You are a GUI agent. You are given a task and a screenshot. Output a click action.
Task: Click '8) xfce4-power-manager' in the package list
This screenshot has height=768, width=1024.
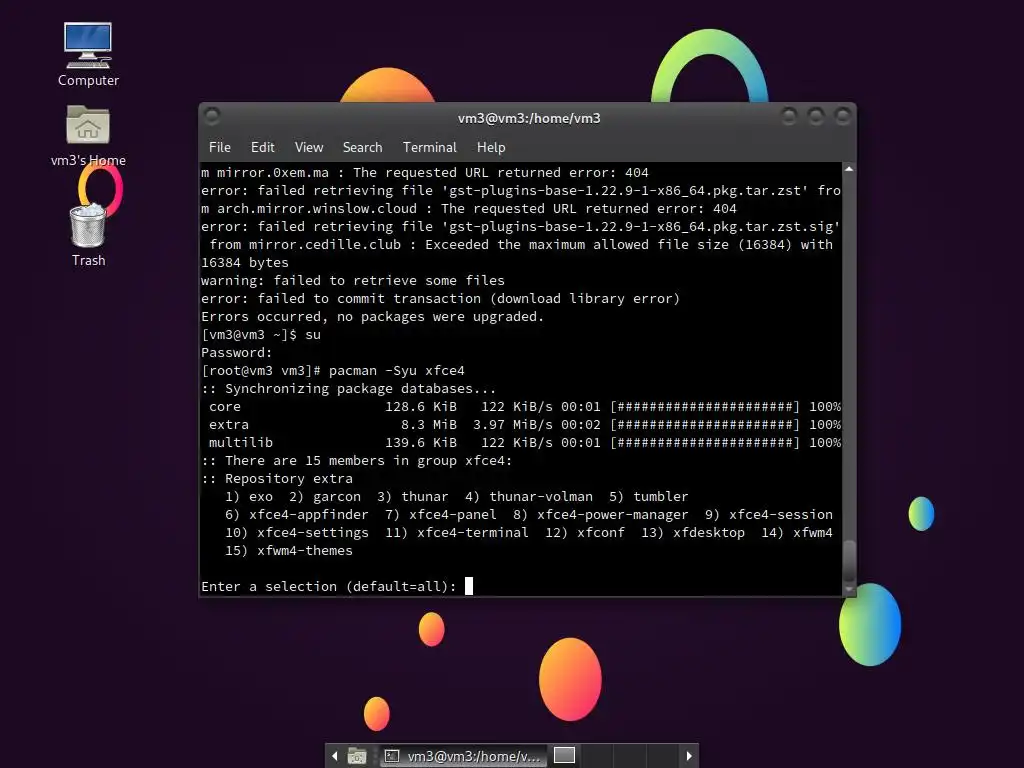pos(600,515)
